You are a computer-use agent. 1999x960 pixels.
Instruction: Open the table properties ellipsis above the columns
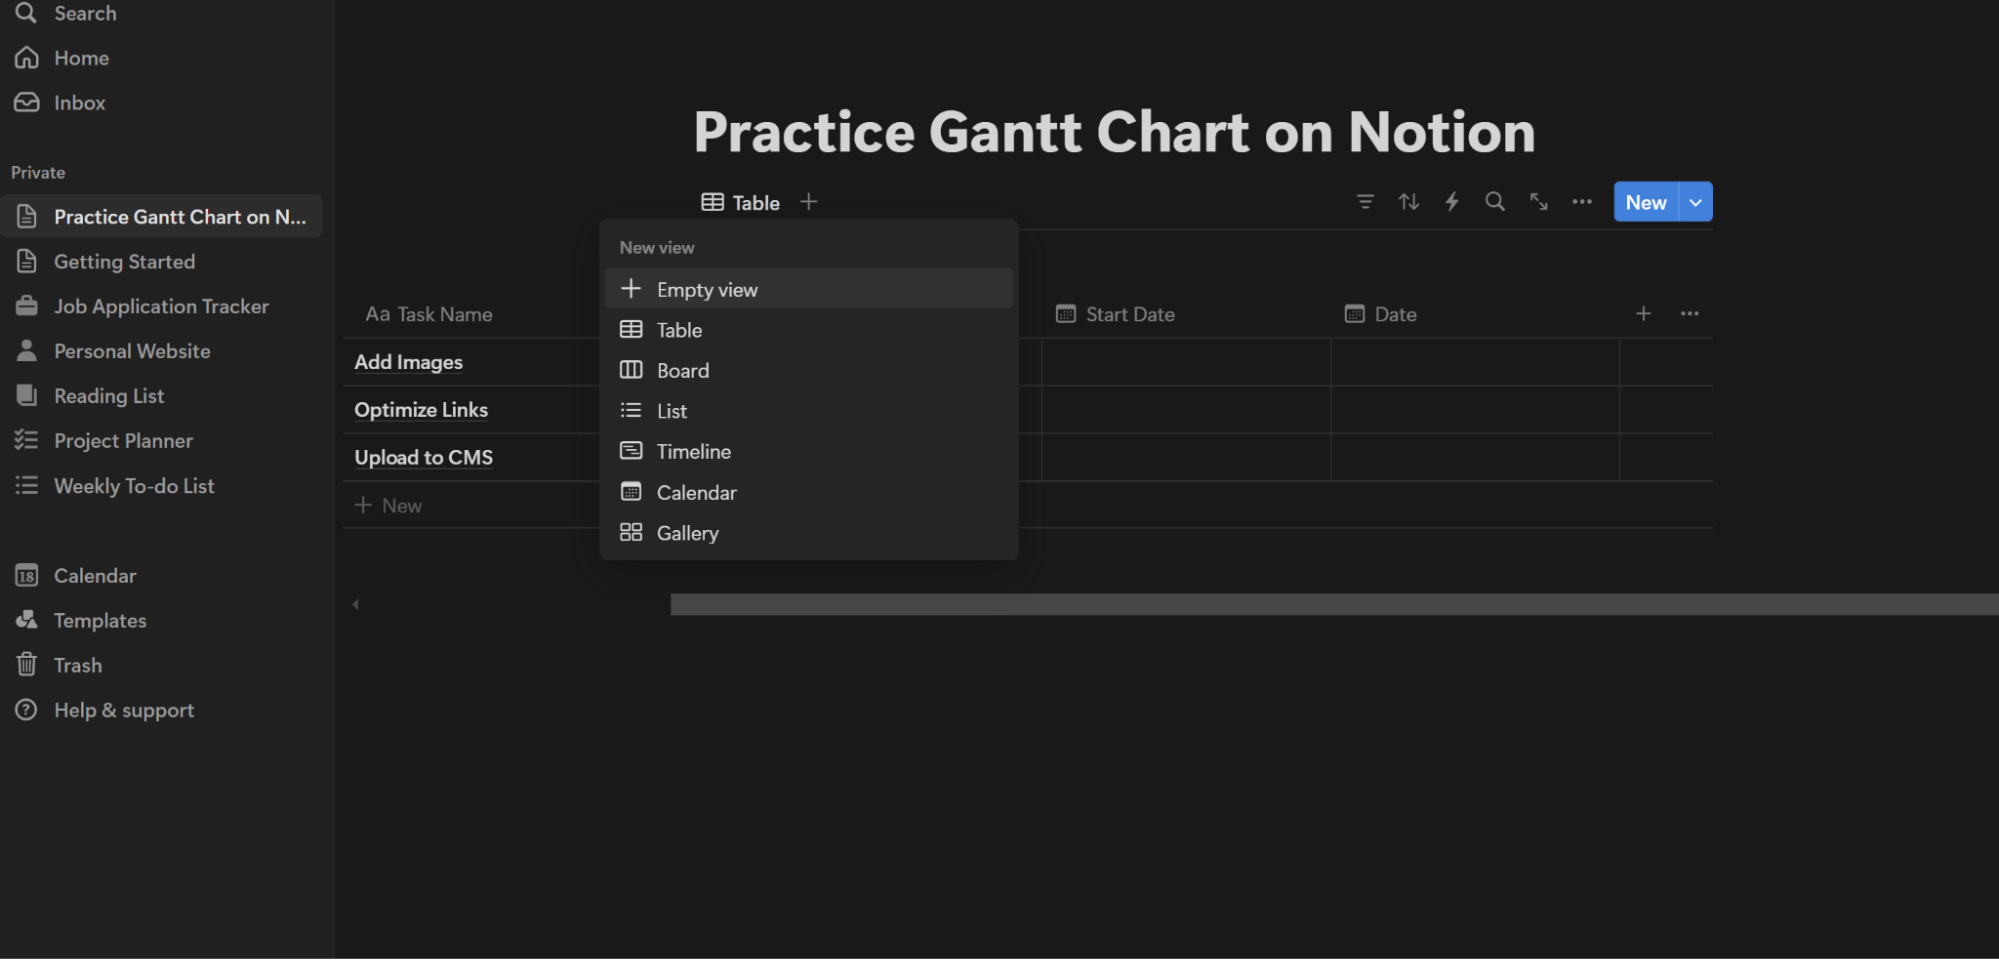[x=1689, y=313]
